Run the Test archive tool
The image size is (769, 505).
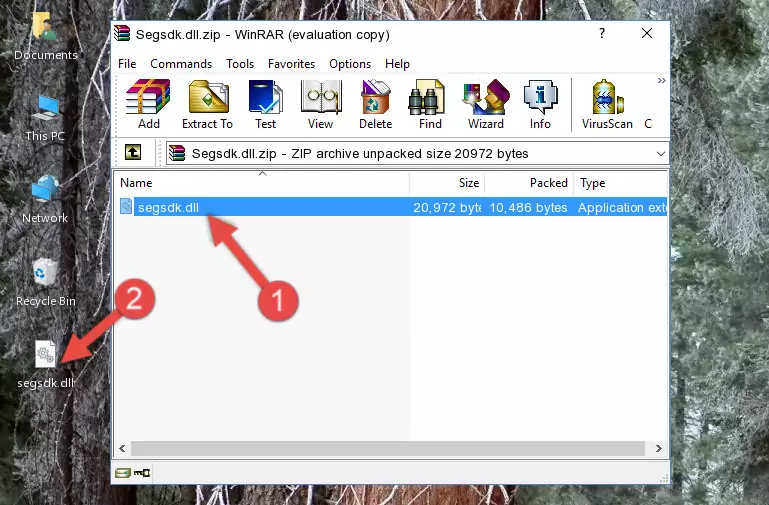[x=265, y=104]
